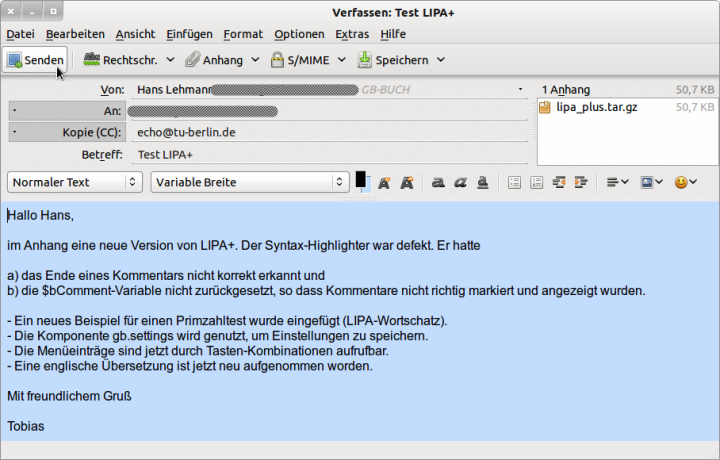Toggle underline formatting
The image size is (720, 460).
pos(482,183)
